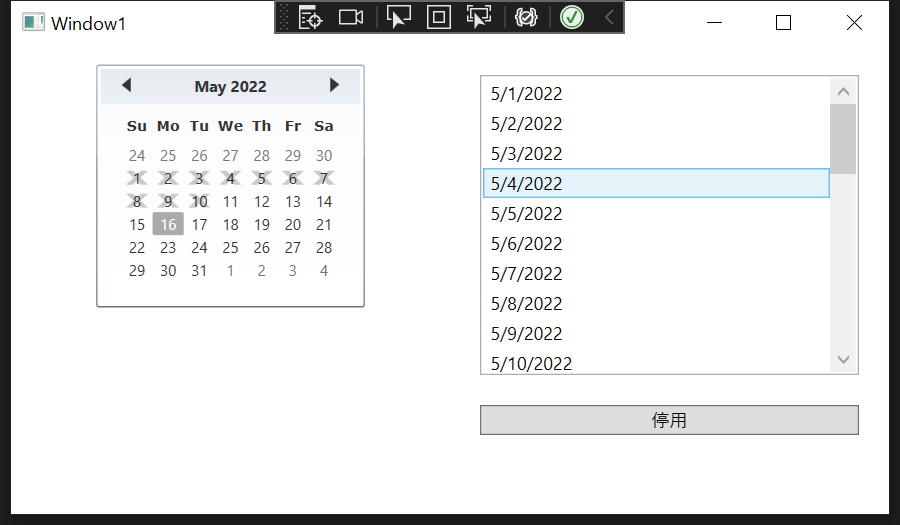The height and width of the screenshot is (525, 900).
Task: Select the 5/9/2022 list item
Action: (656, 333)
